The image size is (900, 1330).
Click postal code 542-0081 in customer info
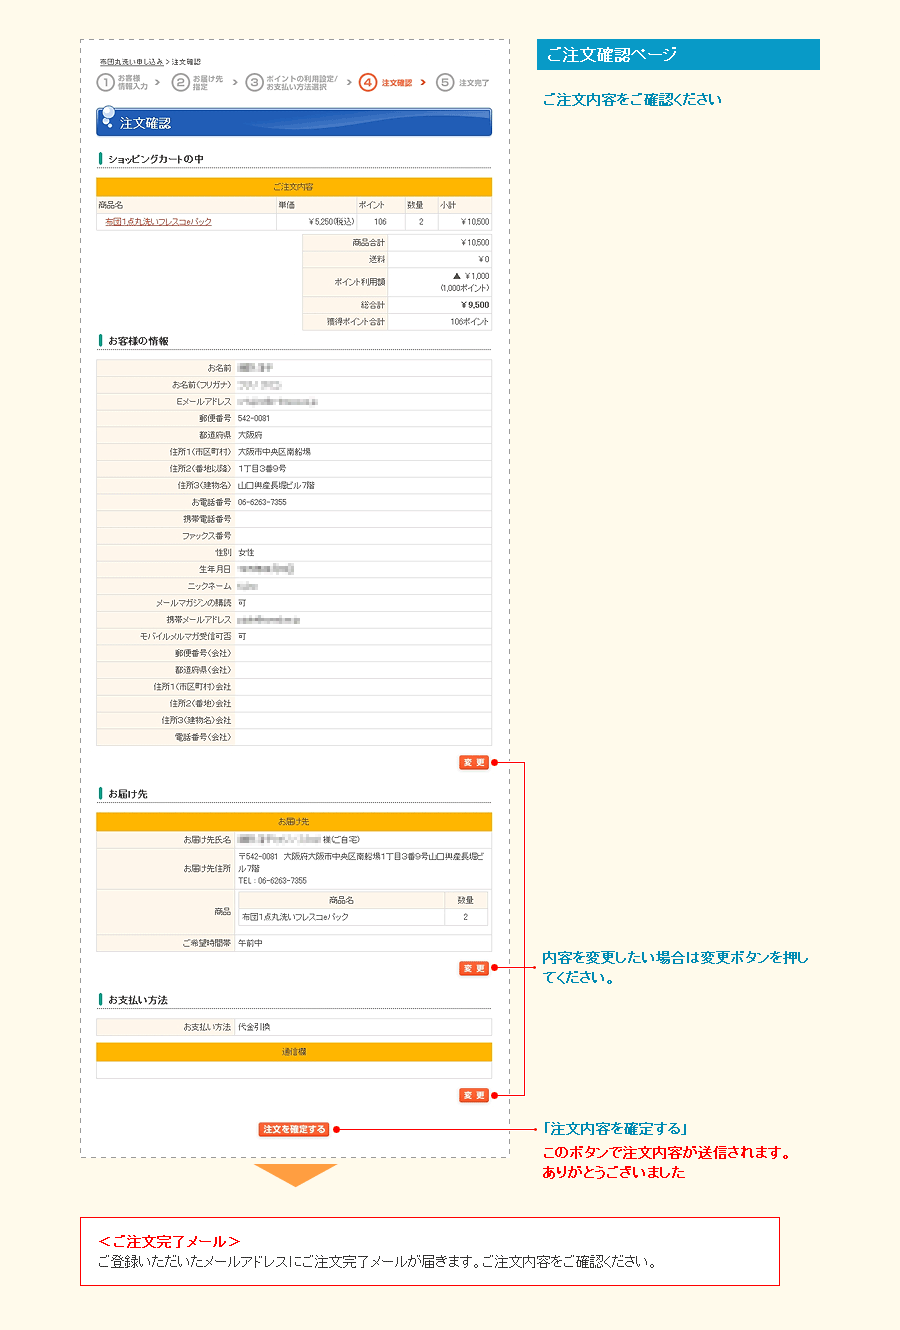(254, 418)
